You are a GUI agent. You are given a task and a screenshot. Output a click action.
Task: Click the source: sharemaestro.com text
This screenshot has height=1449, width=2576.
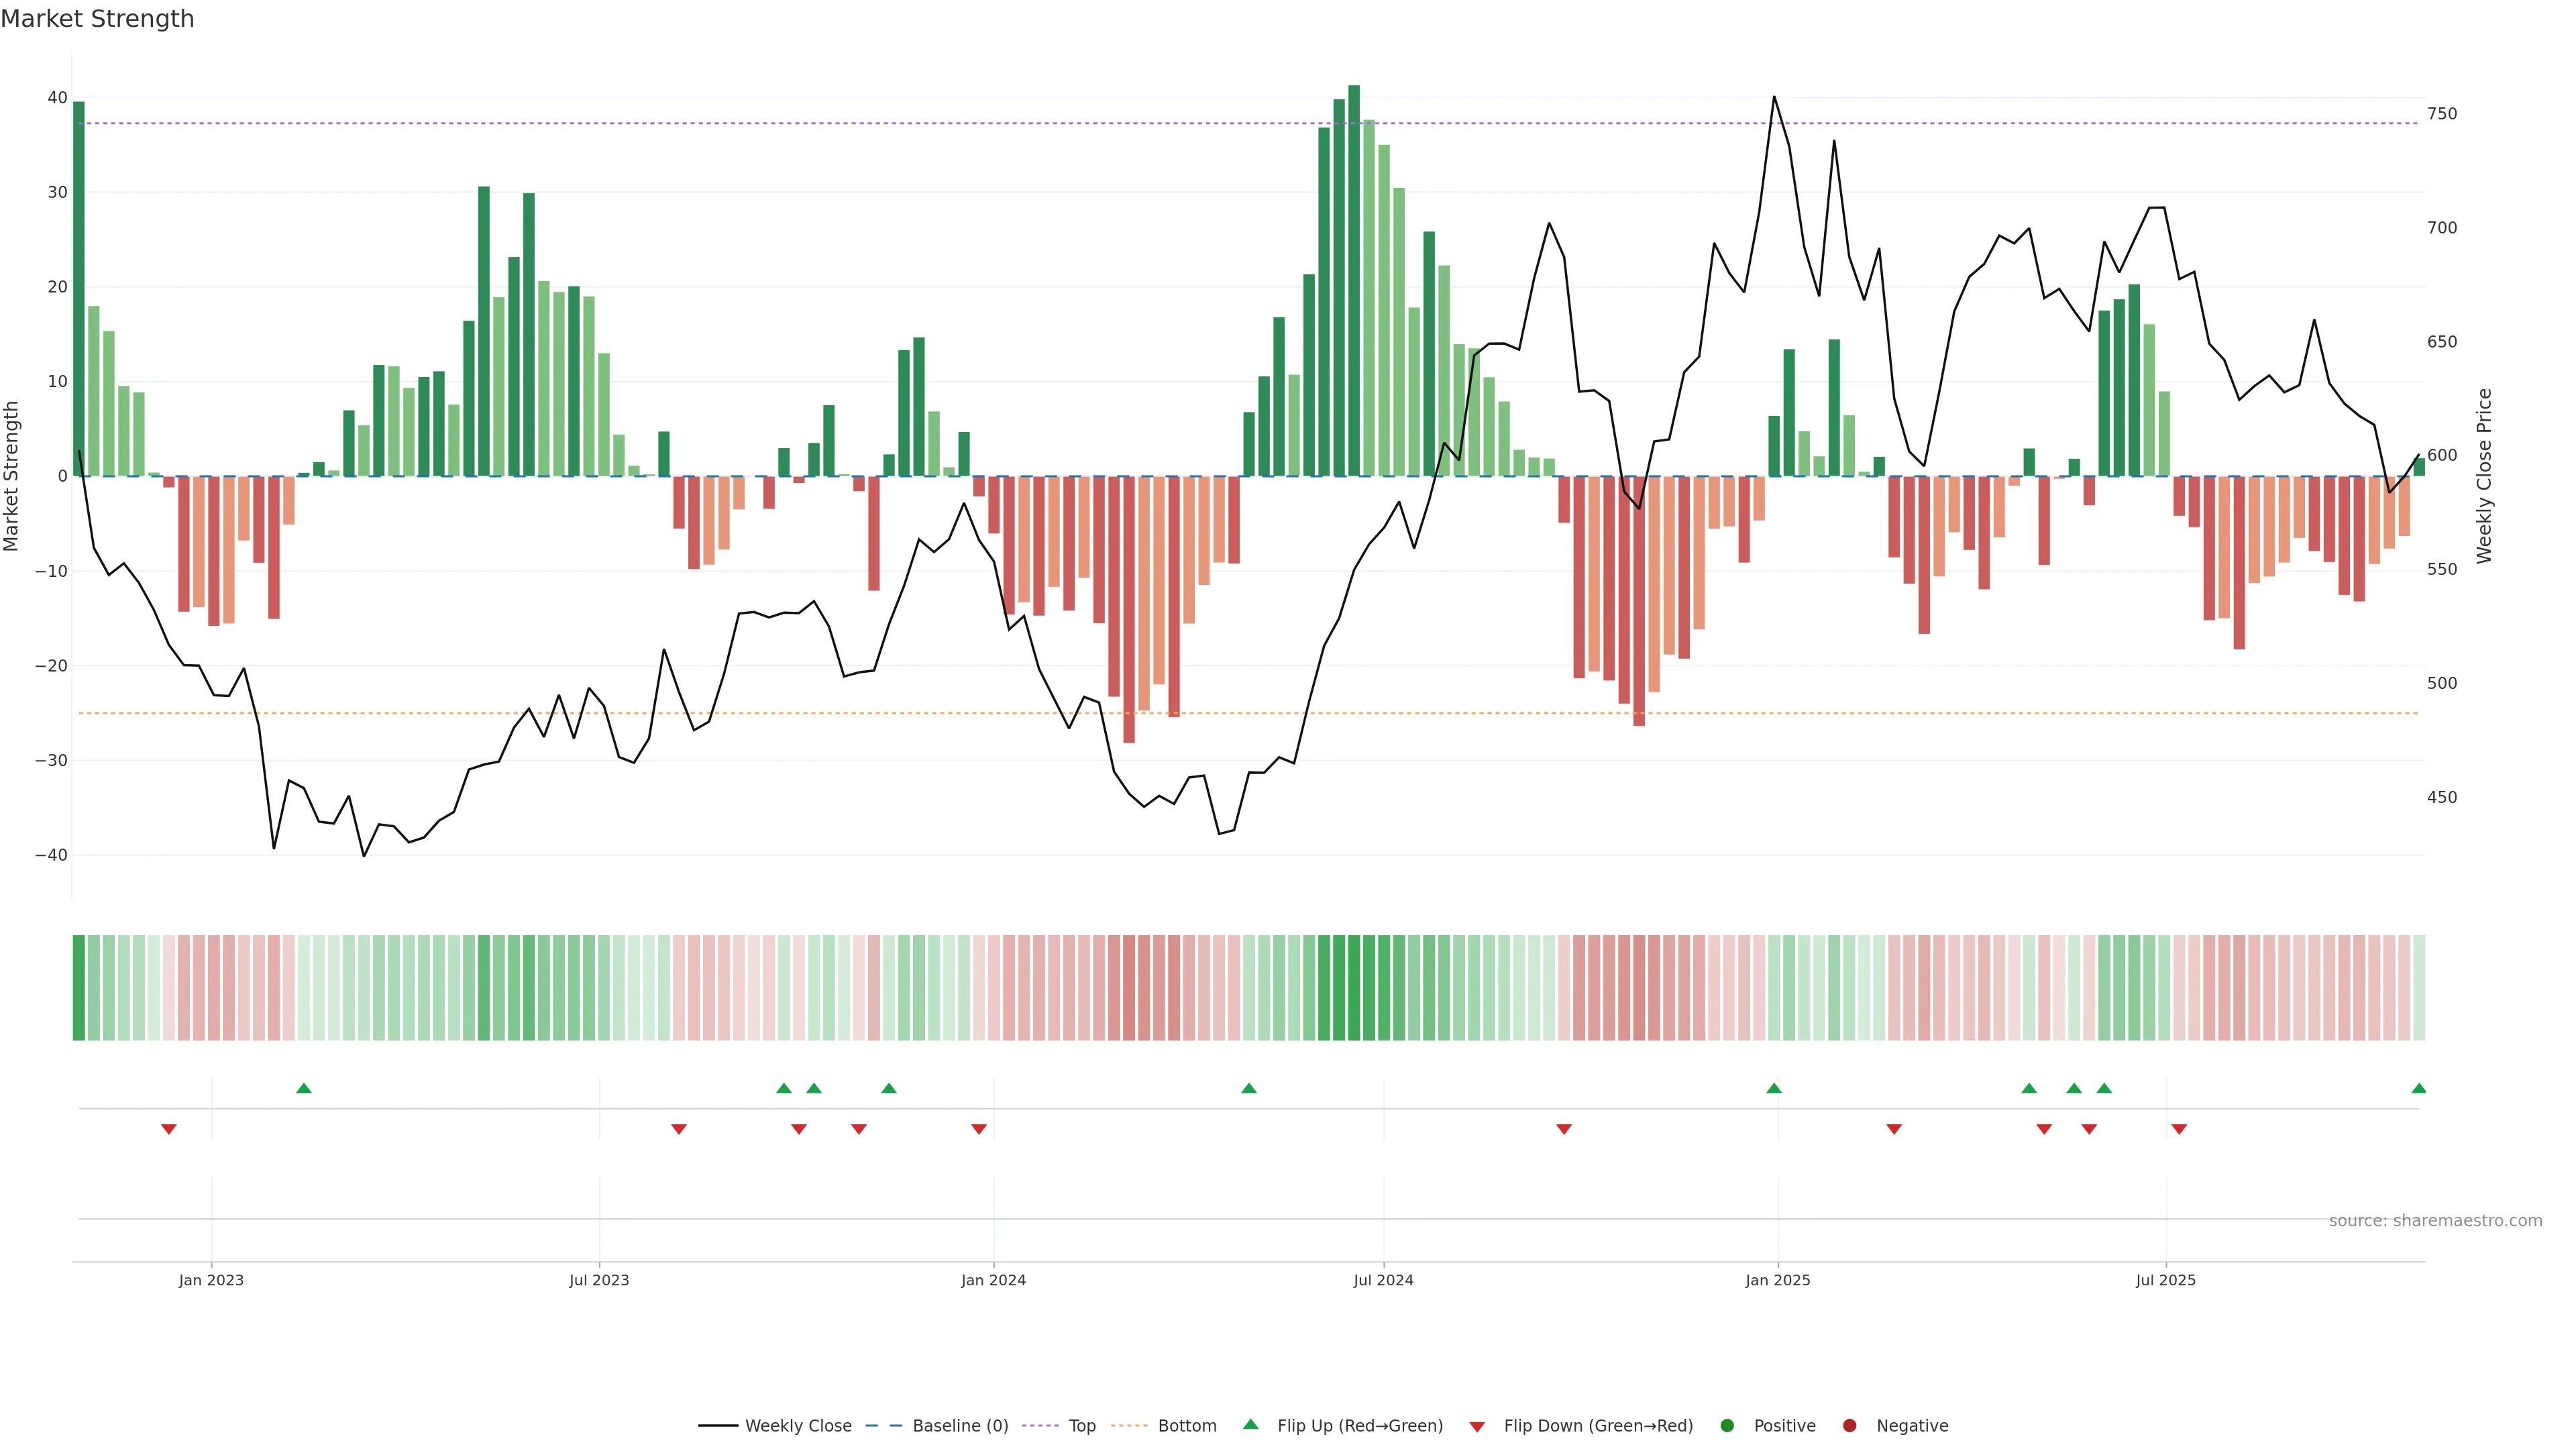coord(2435,1221)
